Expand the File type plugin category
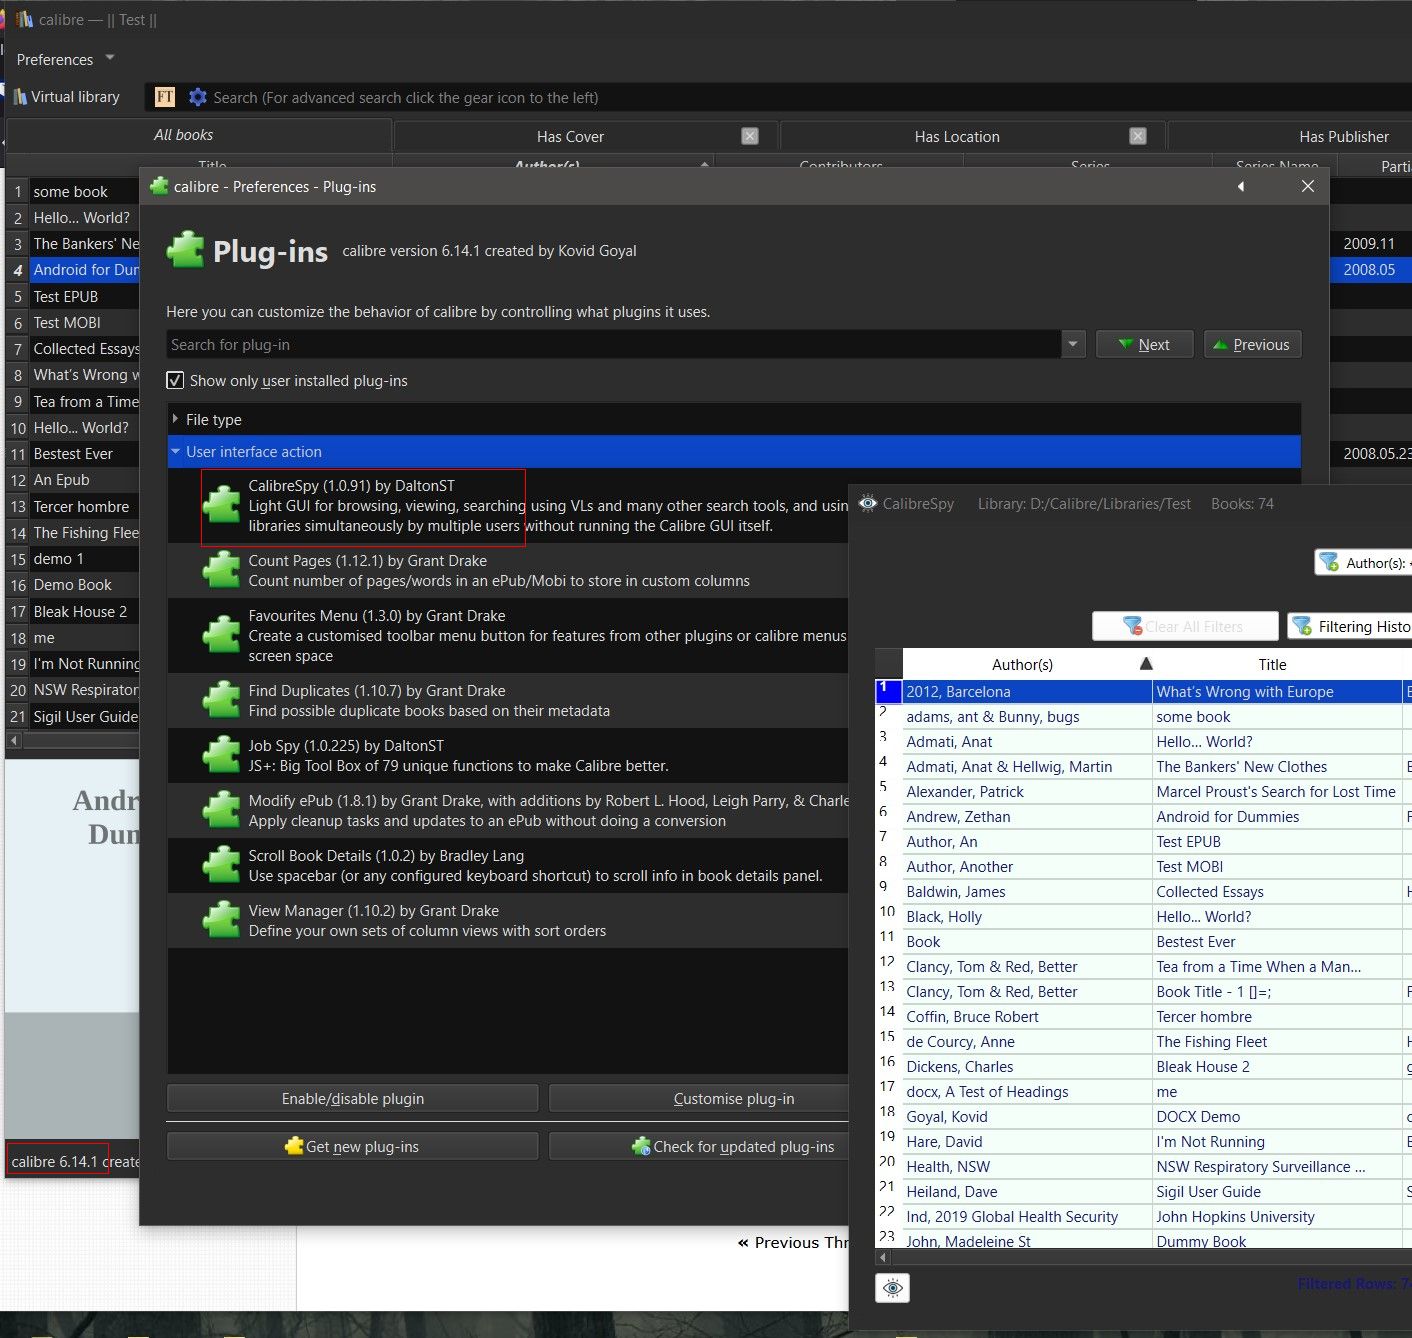 coord(176,420)
